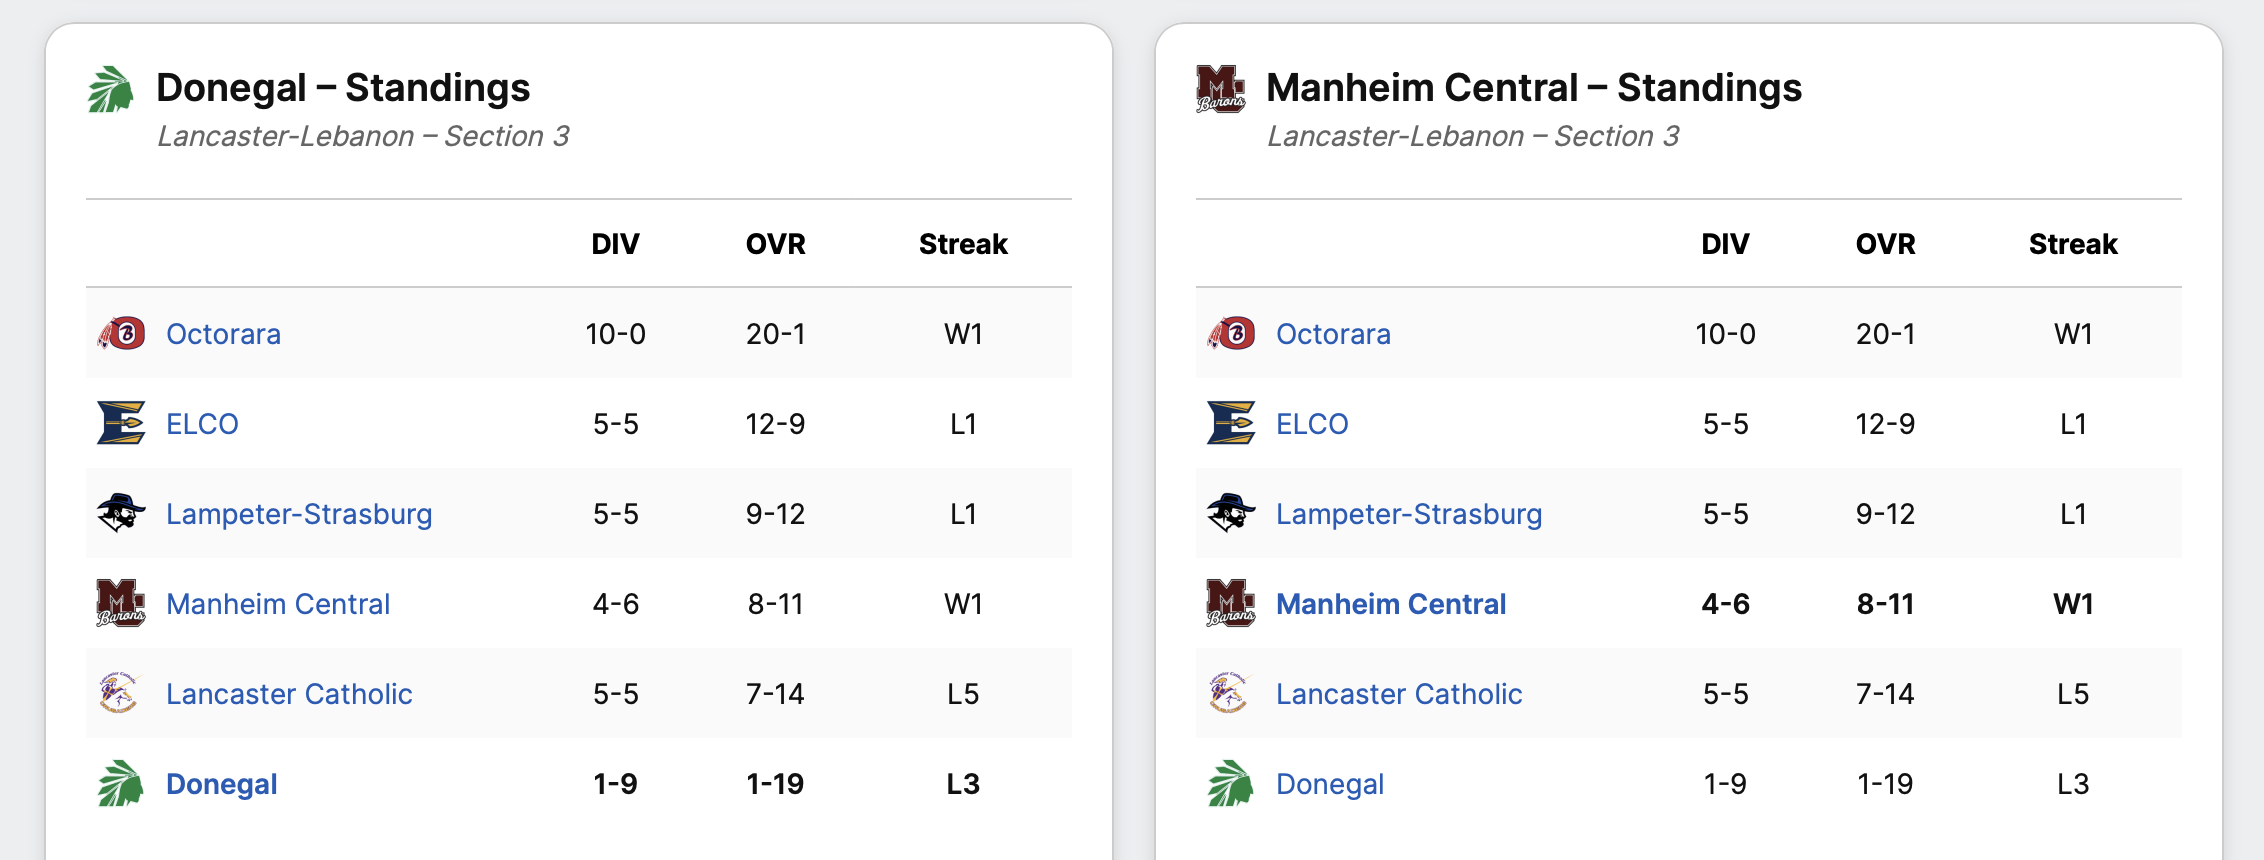Click Lancaster Catholic logo in Donegal standings
The height and width of the screenshot is (860, 2264).
[119, 693]
